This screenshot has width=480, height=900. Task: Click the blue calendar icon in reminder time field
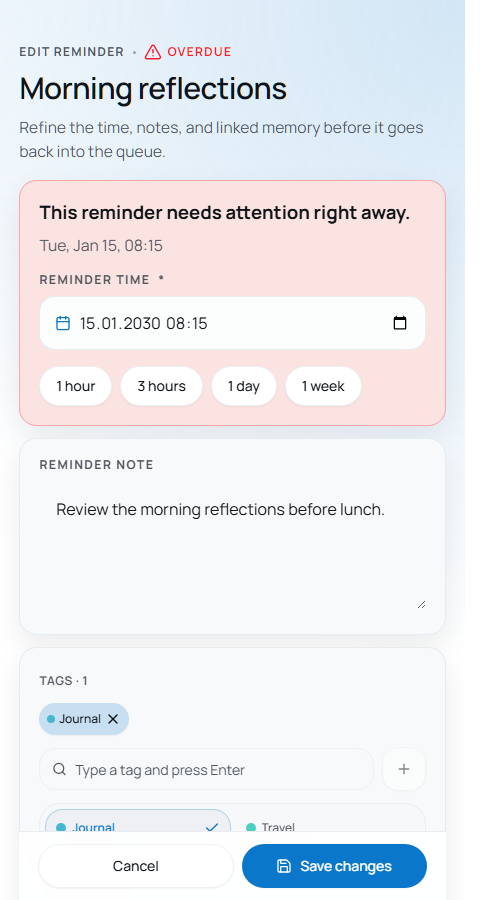click(x=63, y=323)
